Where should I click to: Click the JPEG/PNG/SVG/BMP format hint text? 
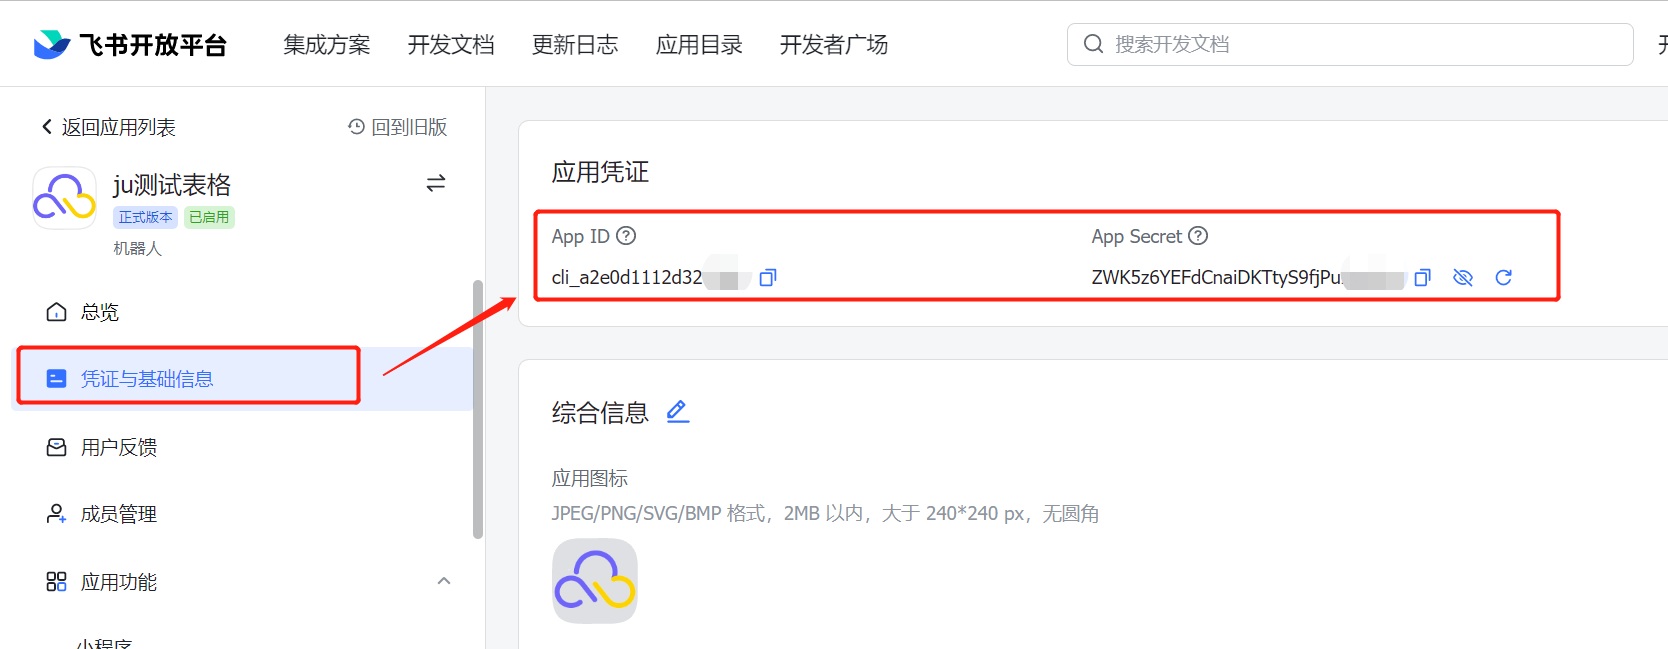click(x=825, y=513)
